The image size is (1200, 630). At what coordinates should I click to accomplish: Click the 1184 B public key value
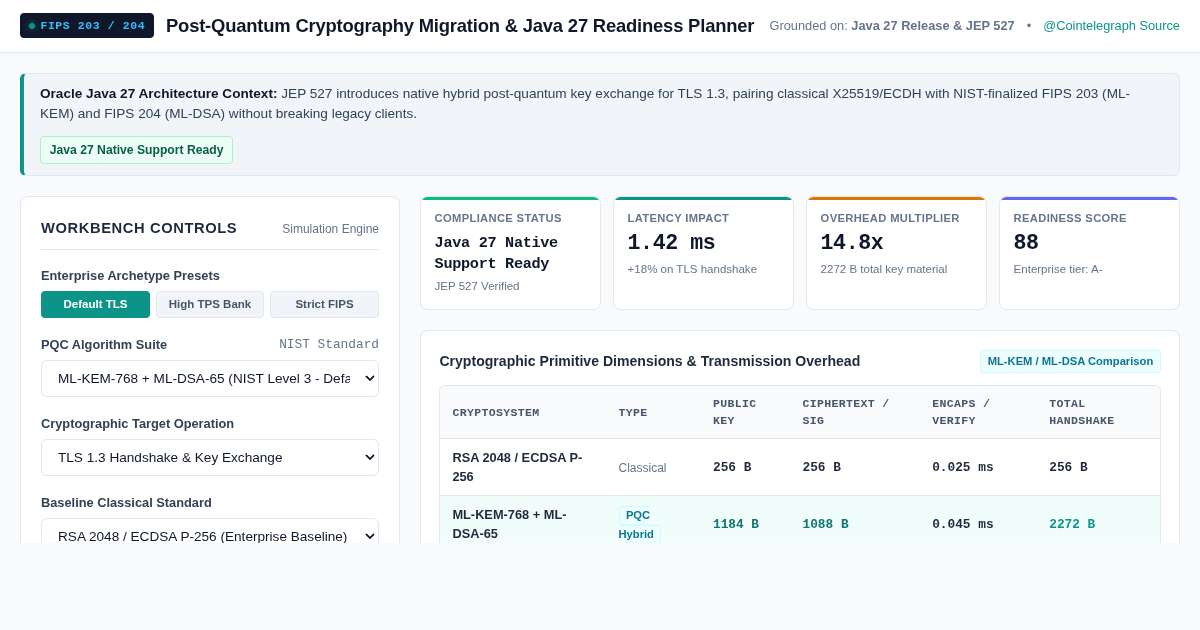point(736,524)
